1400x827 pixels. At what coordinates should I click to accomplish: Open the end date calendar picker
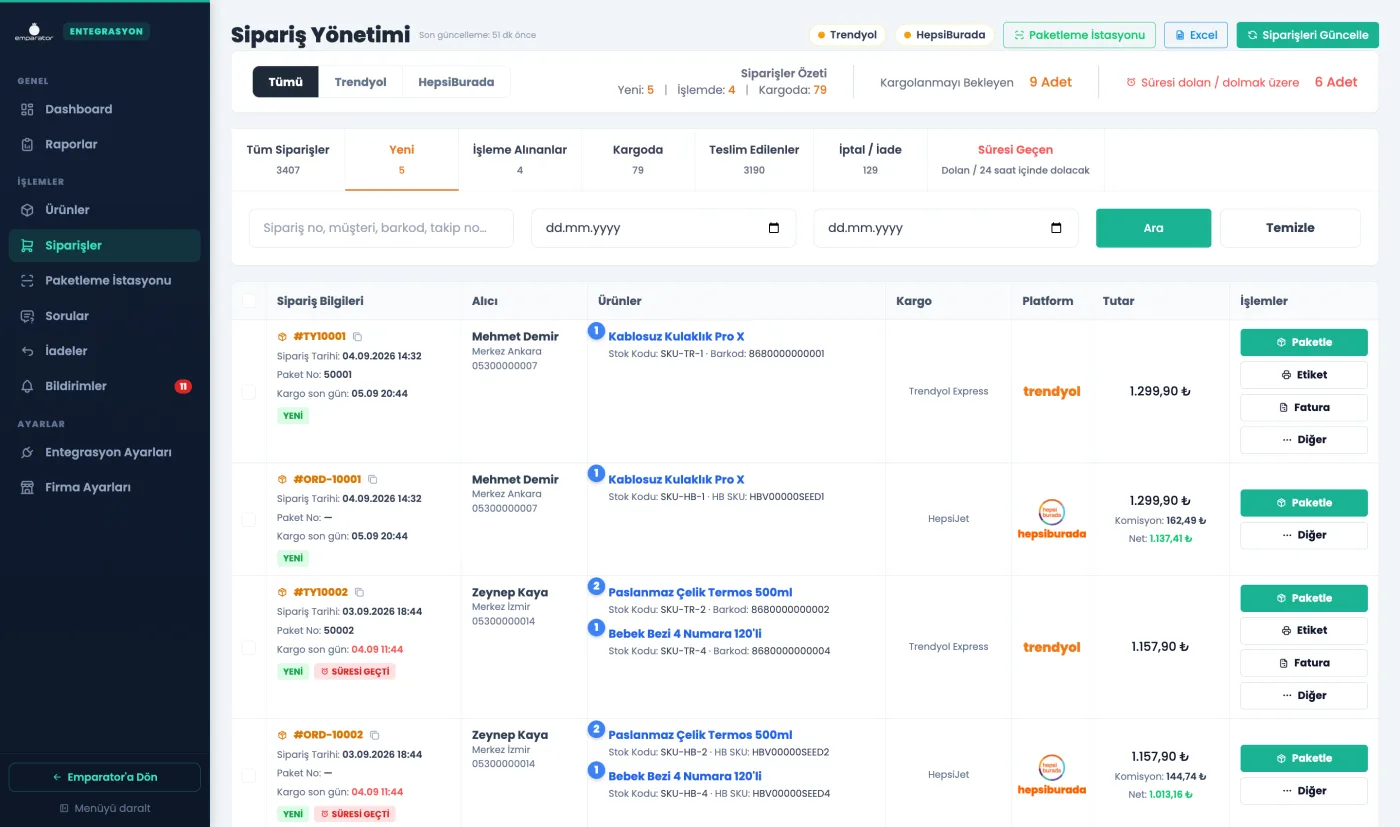click(x=1056, y=228)
